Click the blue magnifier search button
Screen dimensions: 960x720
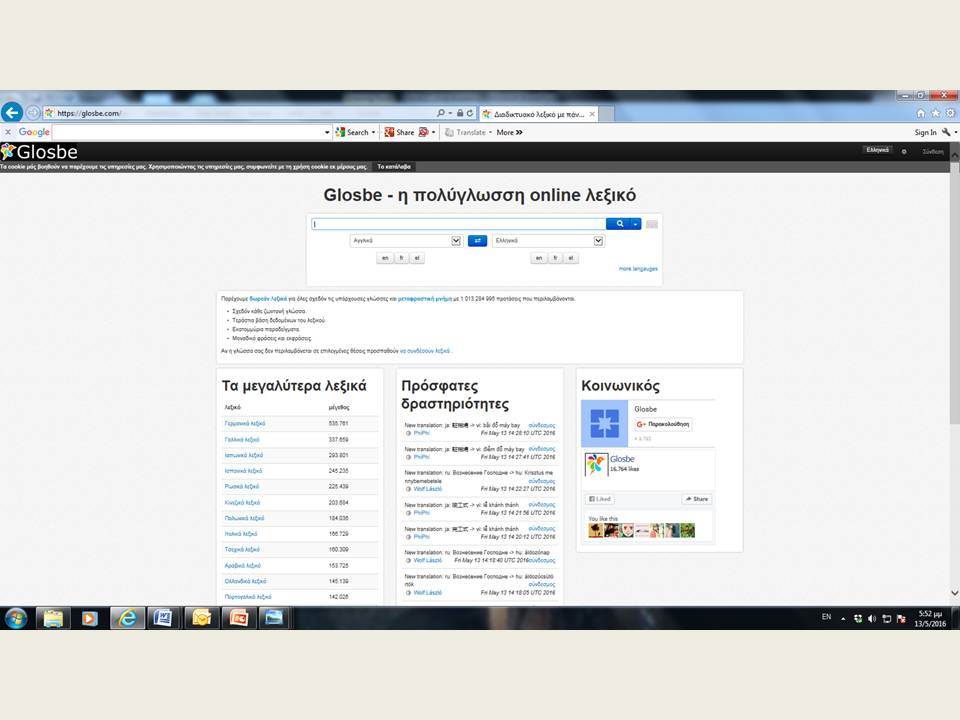pyautogui.click(x=619, y=224)
